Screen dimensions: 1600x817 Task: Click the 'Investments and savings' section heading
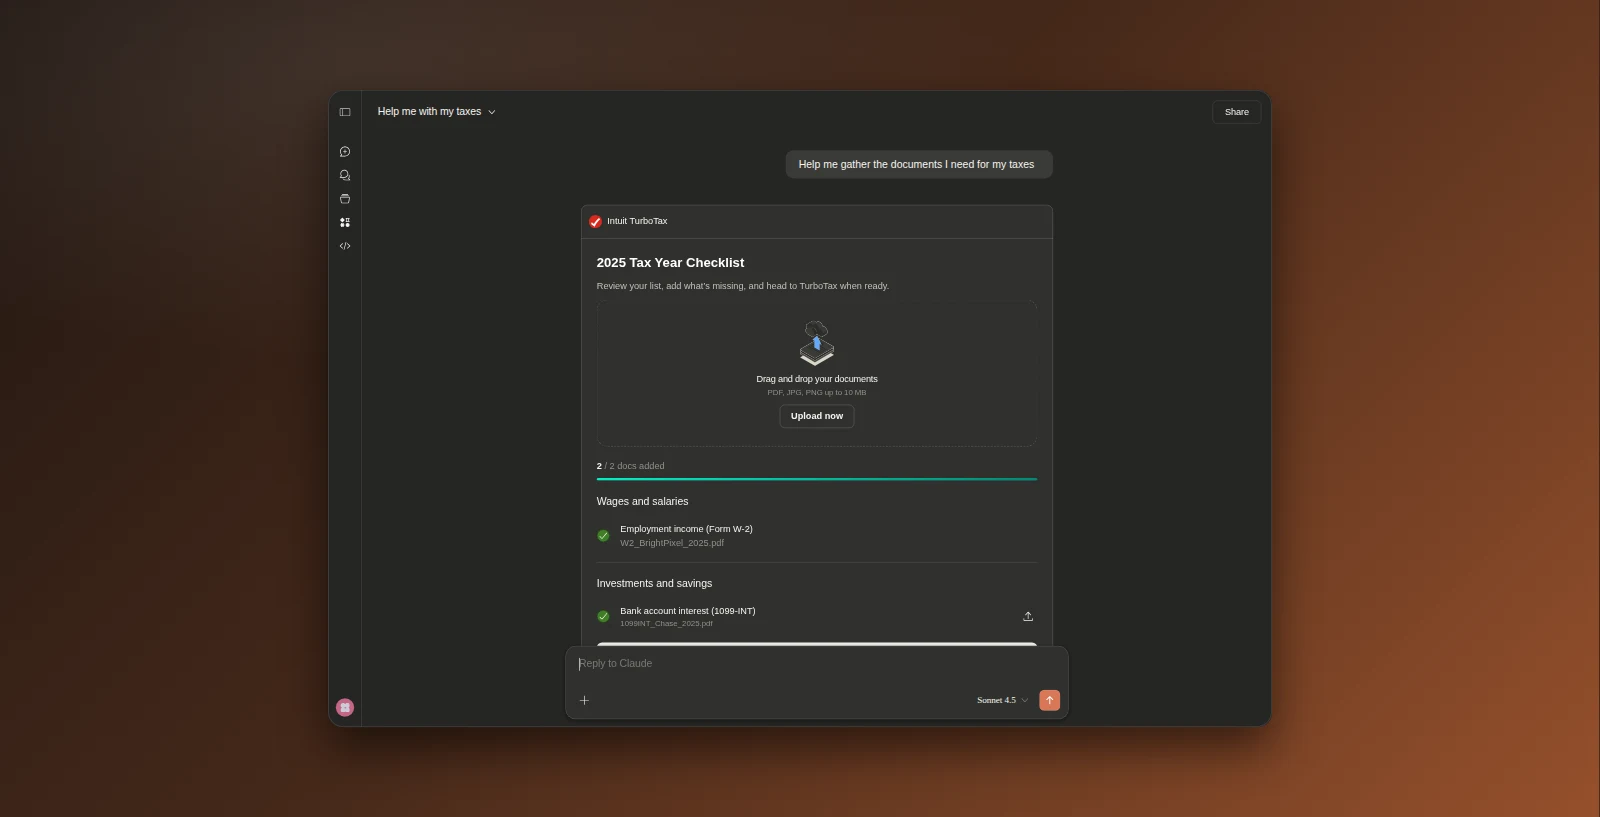654,584
